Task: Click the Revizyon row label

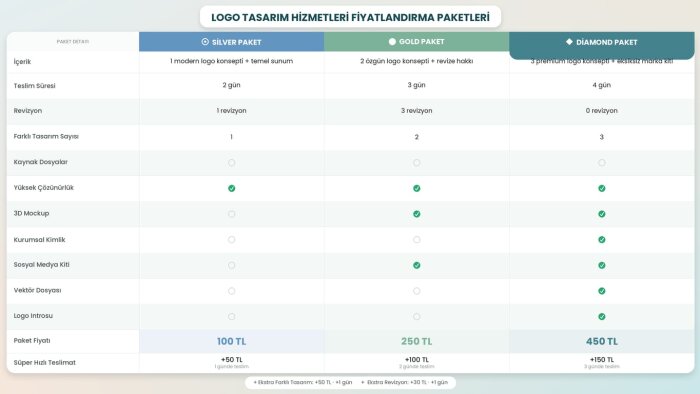Action: coord(28,111)
